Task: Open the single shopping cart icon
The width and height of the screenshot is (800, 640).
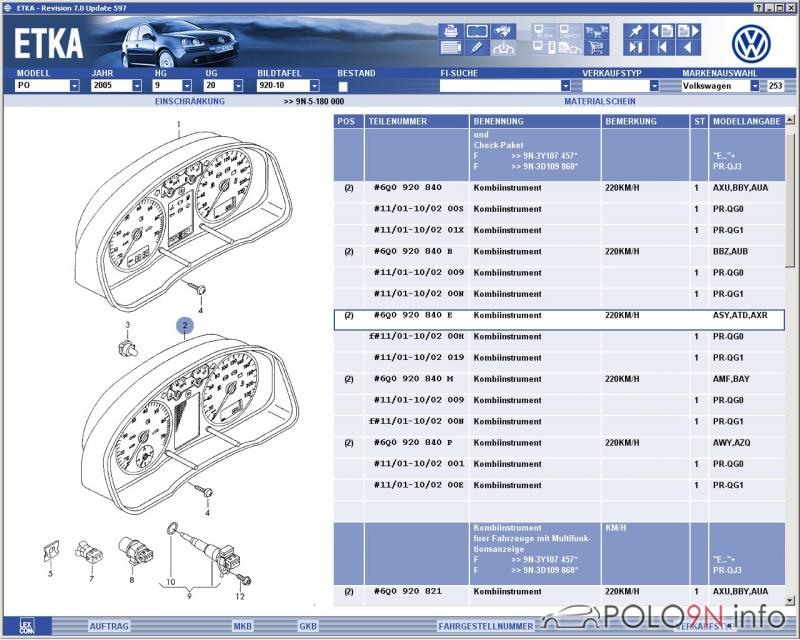Action: (596, 47)
